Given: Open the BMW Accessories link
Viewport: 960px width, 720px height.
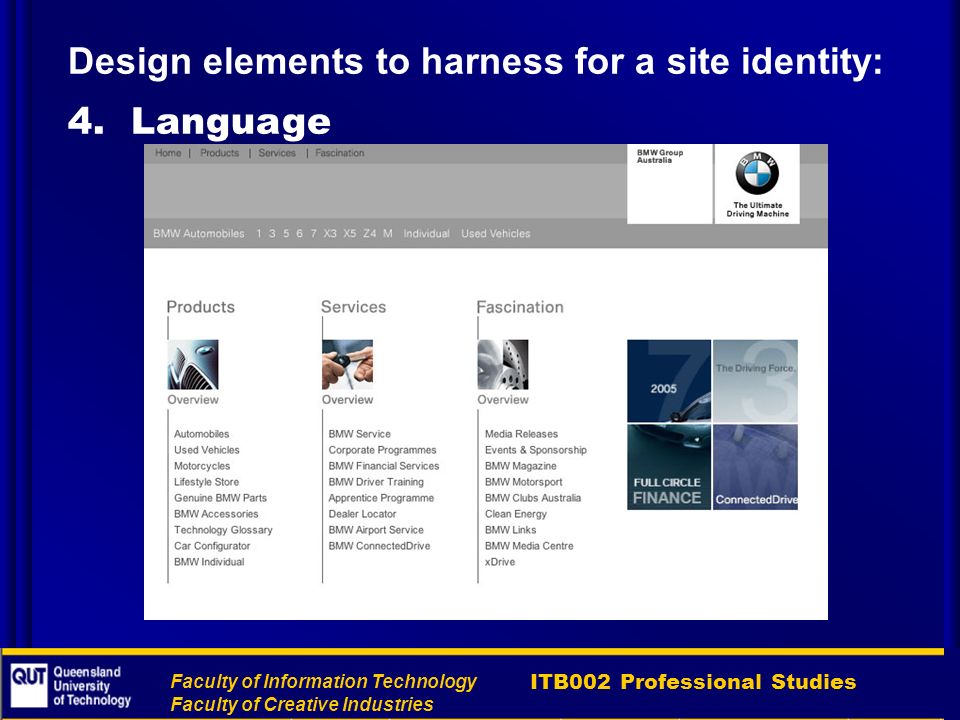Looking at the screenshot, I should click(x=216, y=514).
